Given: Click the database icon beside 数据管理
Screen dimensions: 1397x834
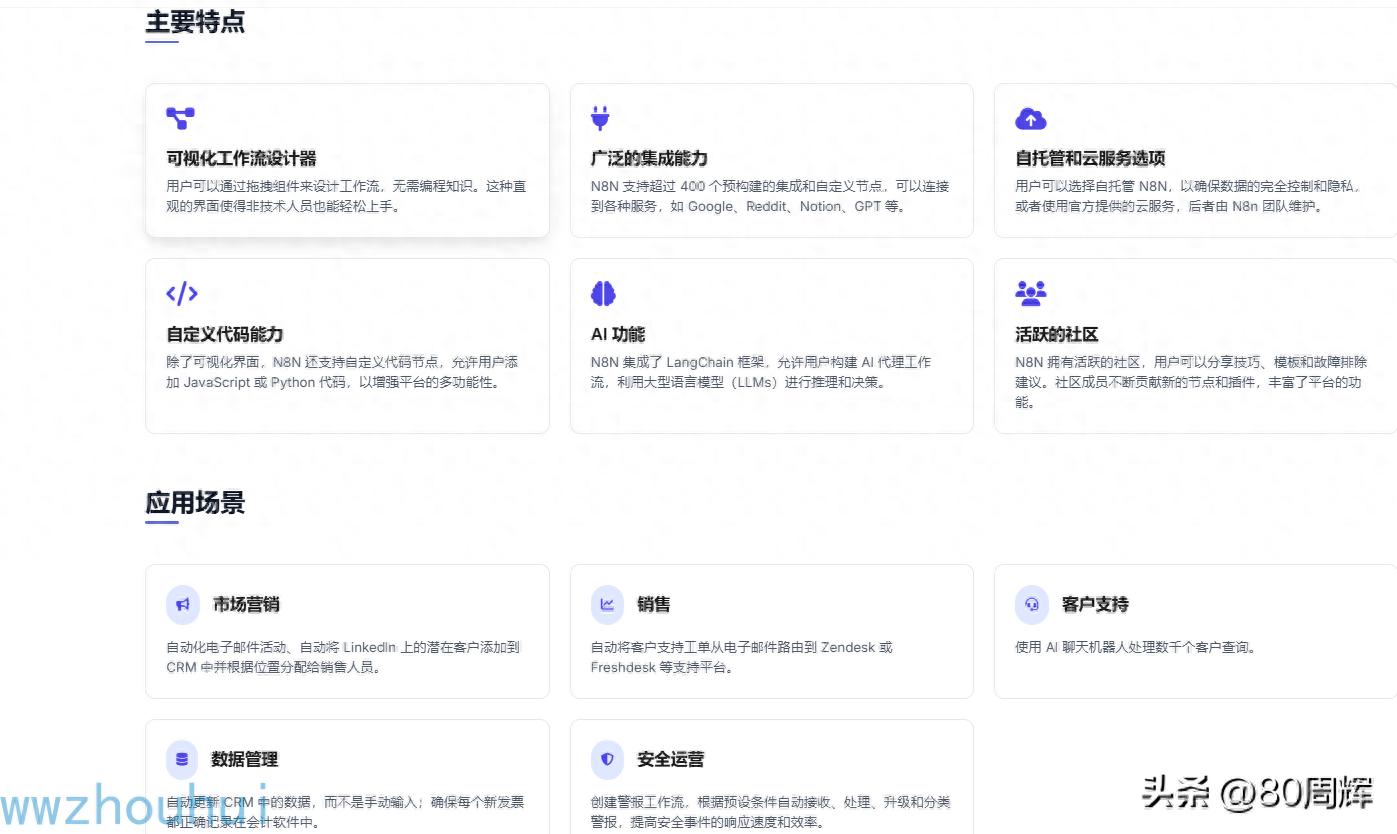Looking at the screenshot, I should coord(182,759).
